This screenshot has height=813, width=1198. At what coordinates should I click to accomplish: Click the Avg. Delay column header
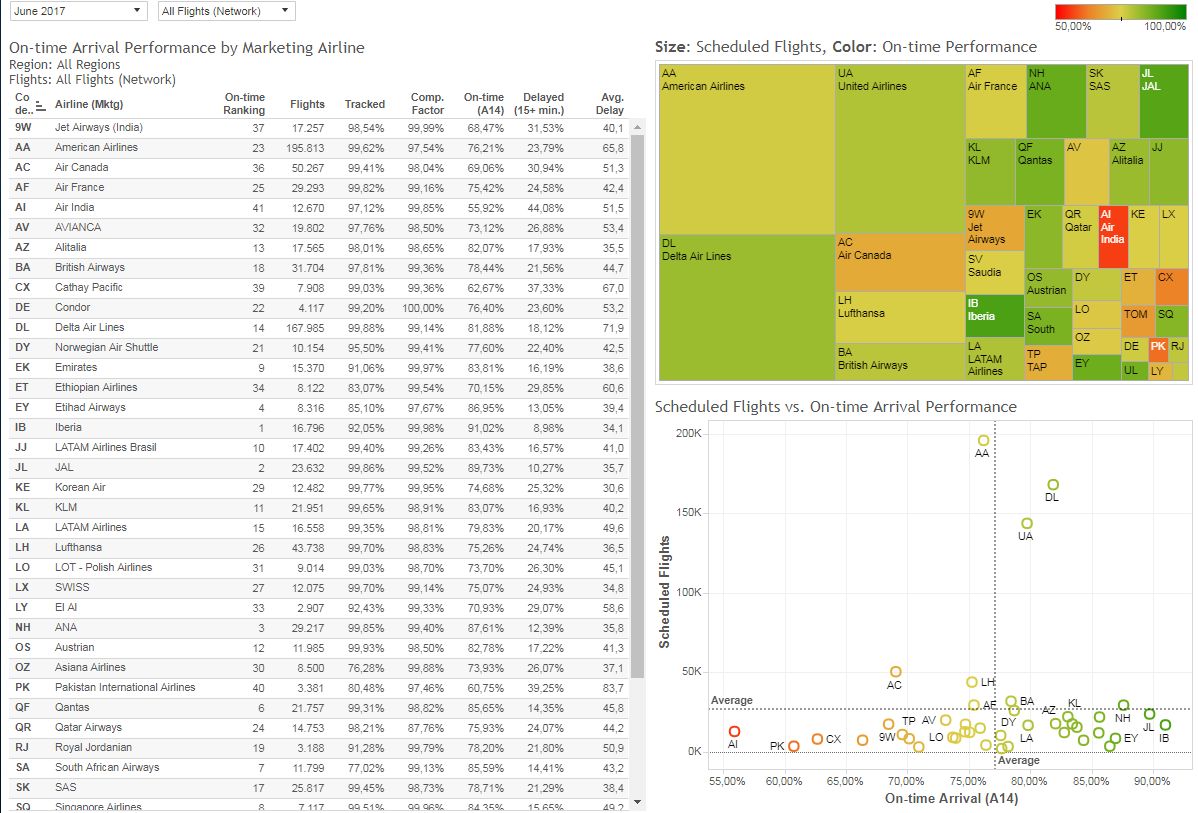610,104
